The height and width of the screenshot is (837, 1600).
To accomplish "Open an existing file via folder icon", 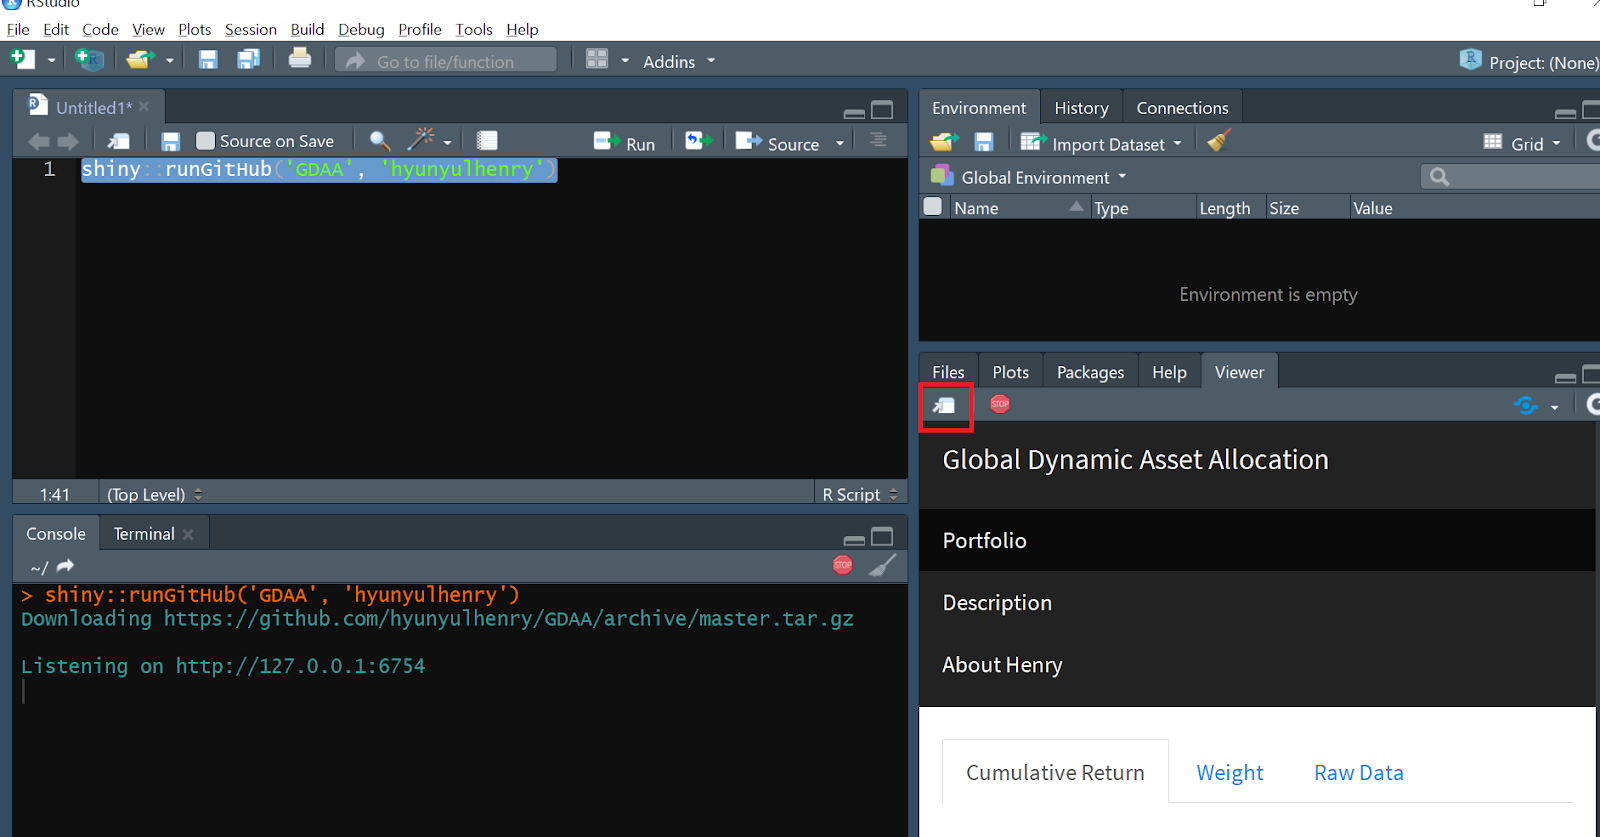I will coord(139,60).
